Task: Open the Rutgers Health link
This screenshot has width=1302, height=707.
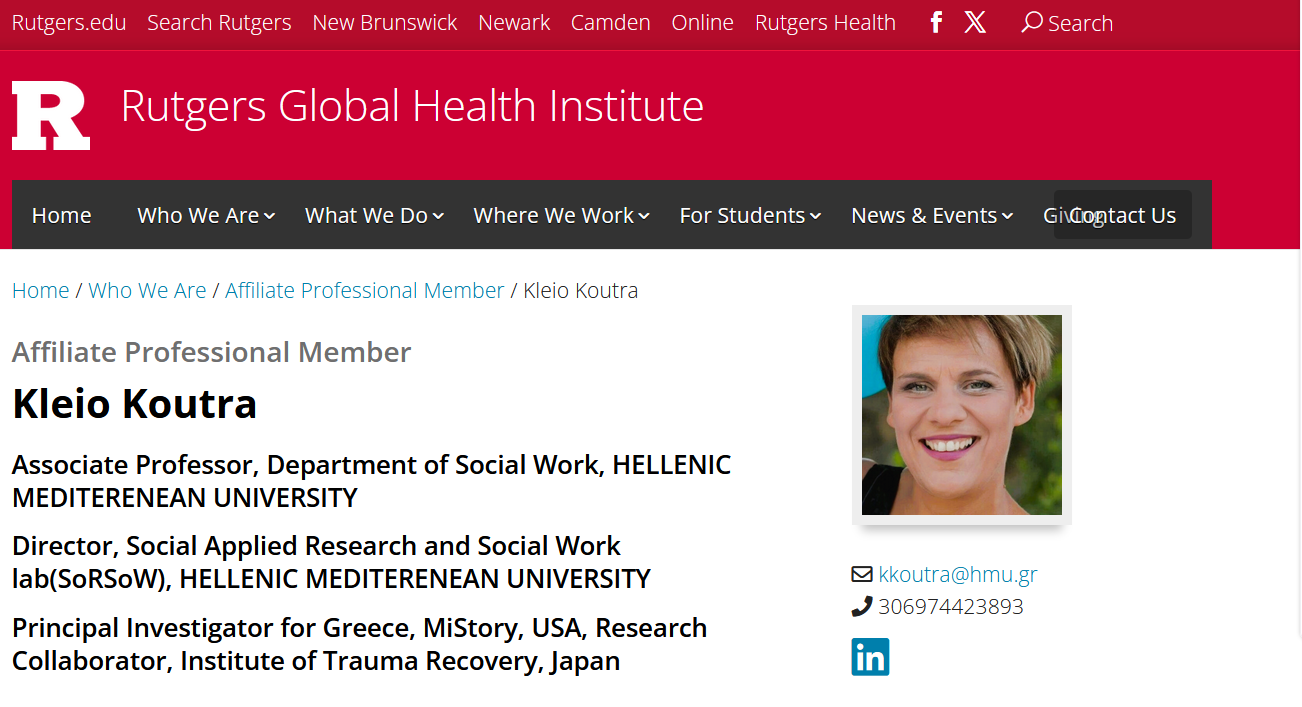Action: coord(825,22)
